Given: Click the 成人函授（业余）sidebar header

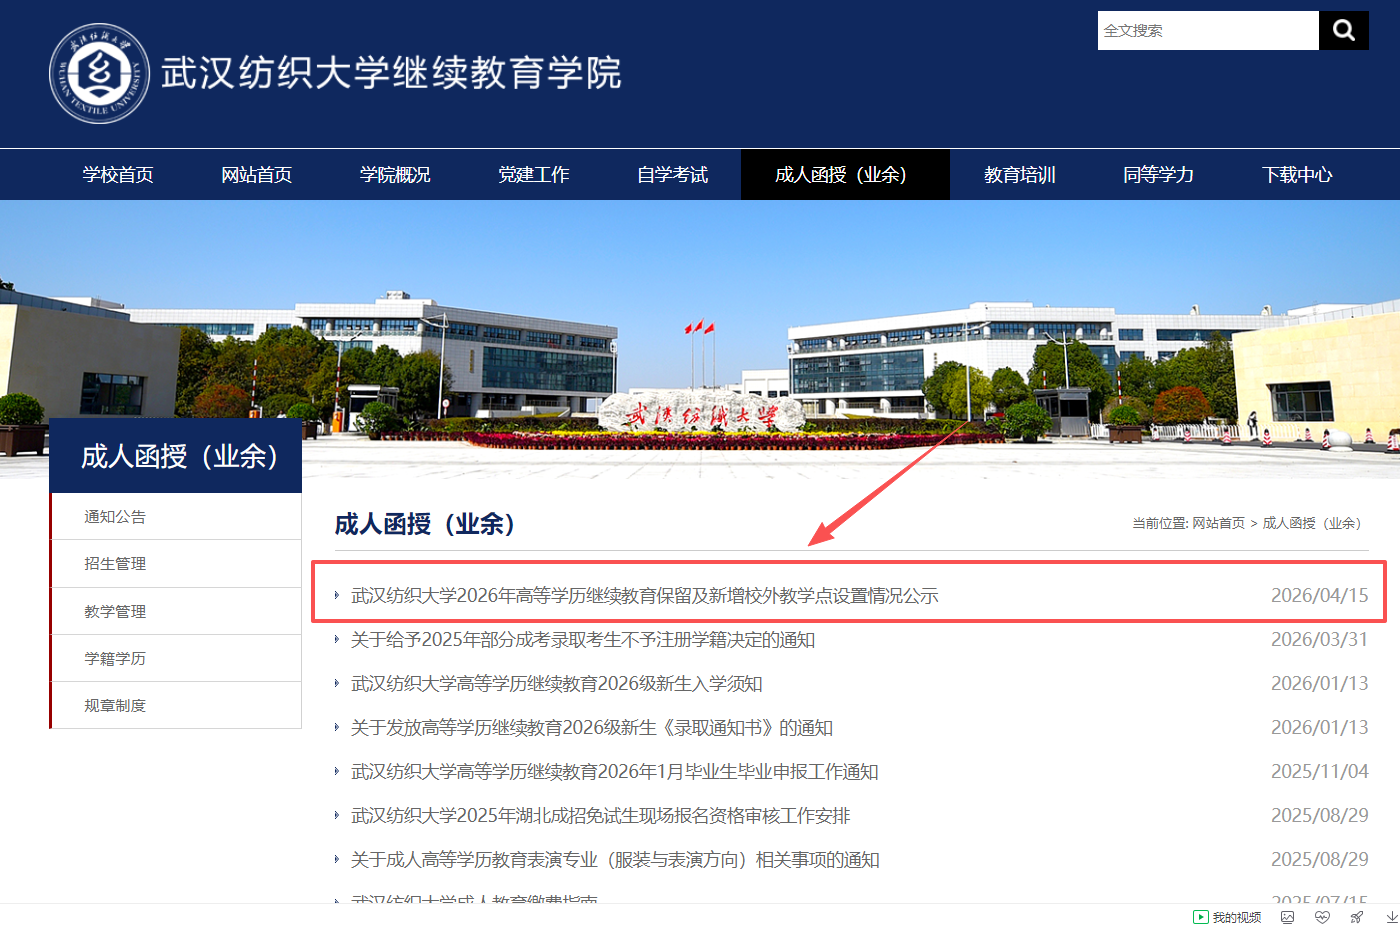Looking at the screenshot, I should 176,456.
